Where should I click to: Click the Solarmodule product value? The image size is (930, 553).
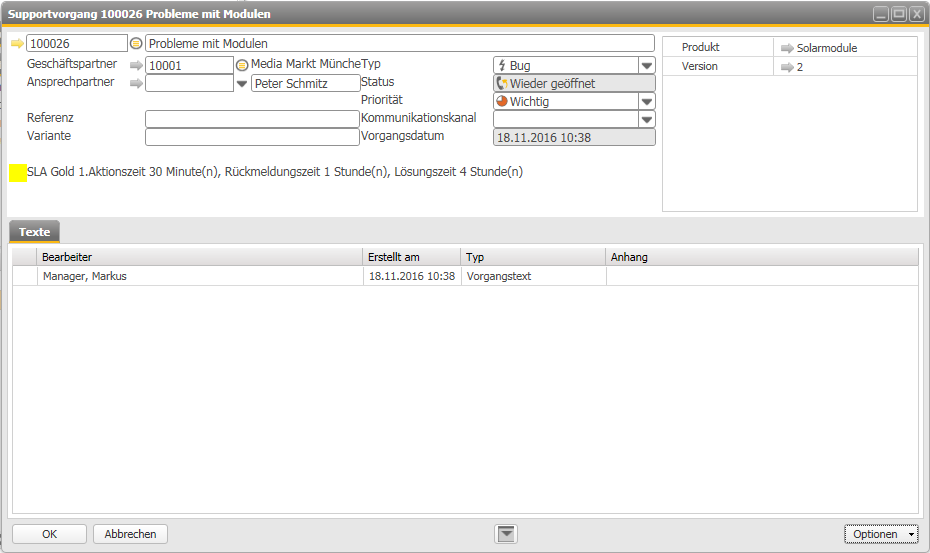coord(827,48)
